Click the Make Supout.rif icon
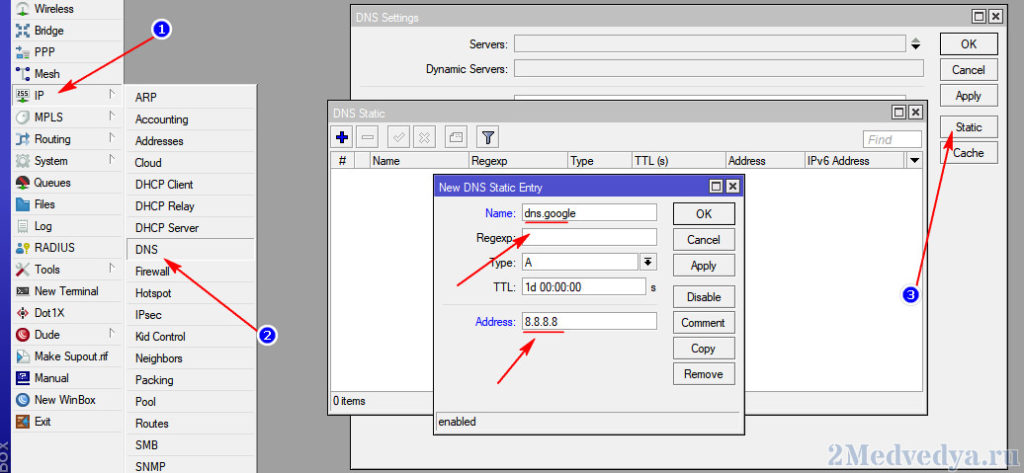This screenshot has height=473, width=1024. (x=23, y=356)
